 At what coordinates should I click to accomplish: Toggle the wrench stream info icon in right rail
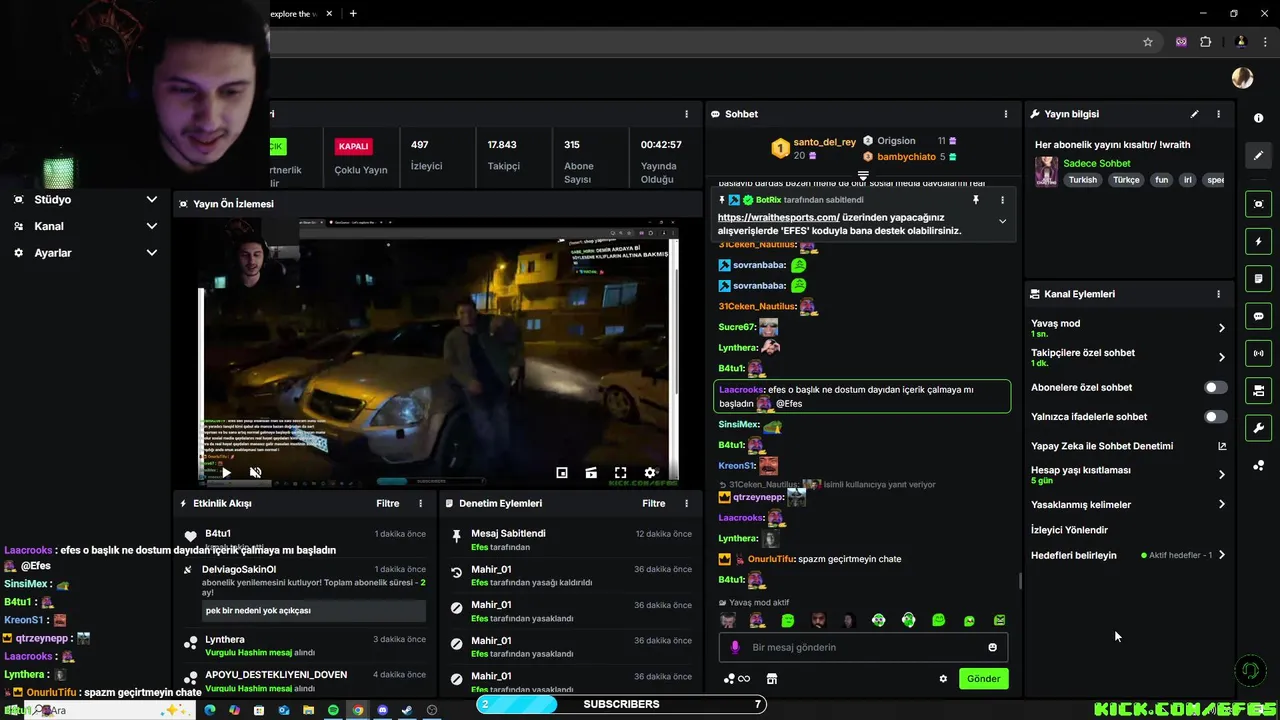pyautogui.click(x=1258, y=428)
